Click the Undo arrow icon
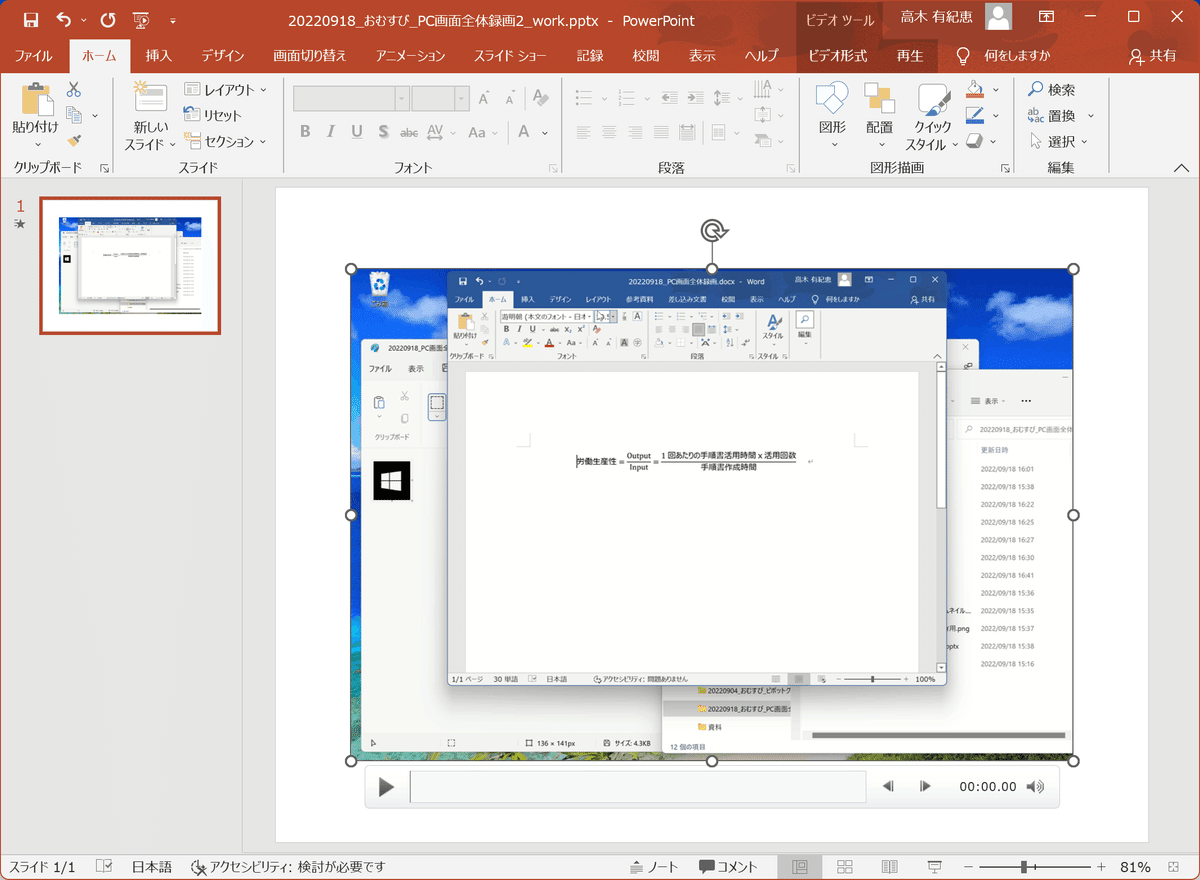This screenshot has width=1200, height=880. [x=64, y=20]
